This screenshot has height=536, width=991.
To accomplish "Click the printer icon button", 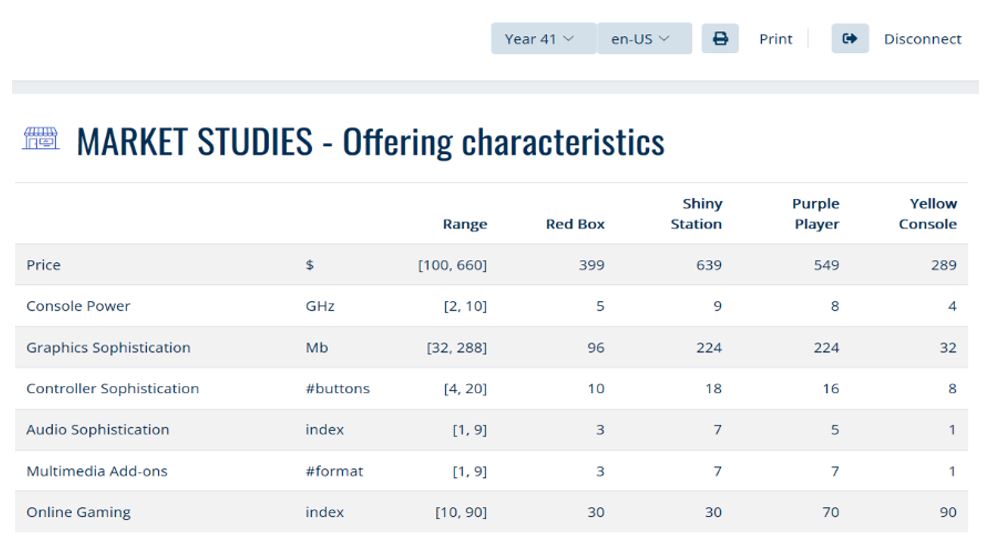I will pyautogui.click(x=720, y=39).
